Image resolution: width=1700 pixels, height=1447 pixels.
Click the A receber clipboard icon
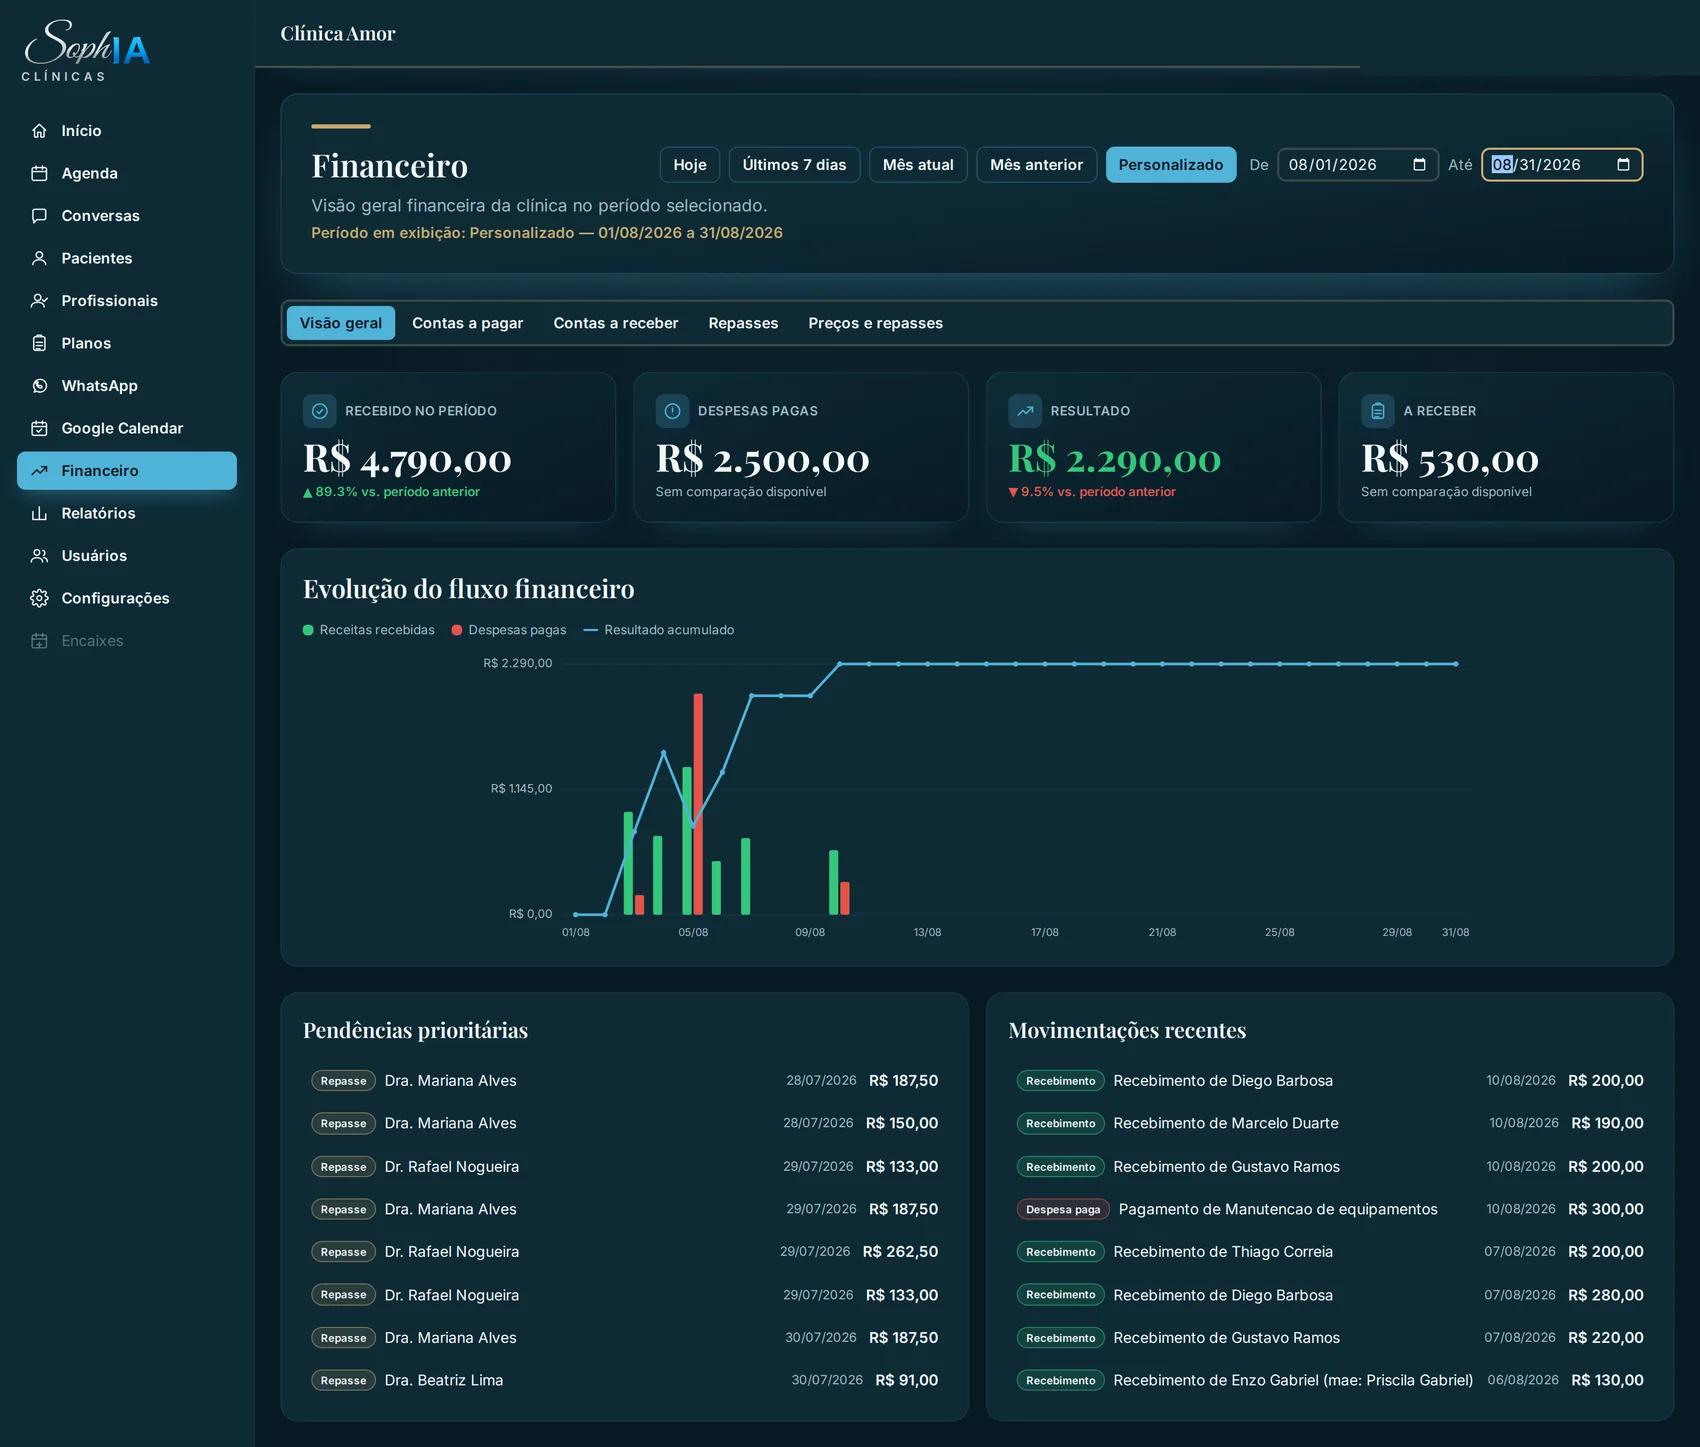(1378, 411)
